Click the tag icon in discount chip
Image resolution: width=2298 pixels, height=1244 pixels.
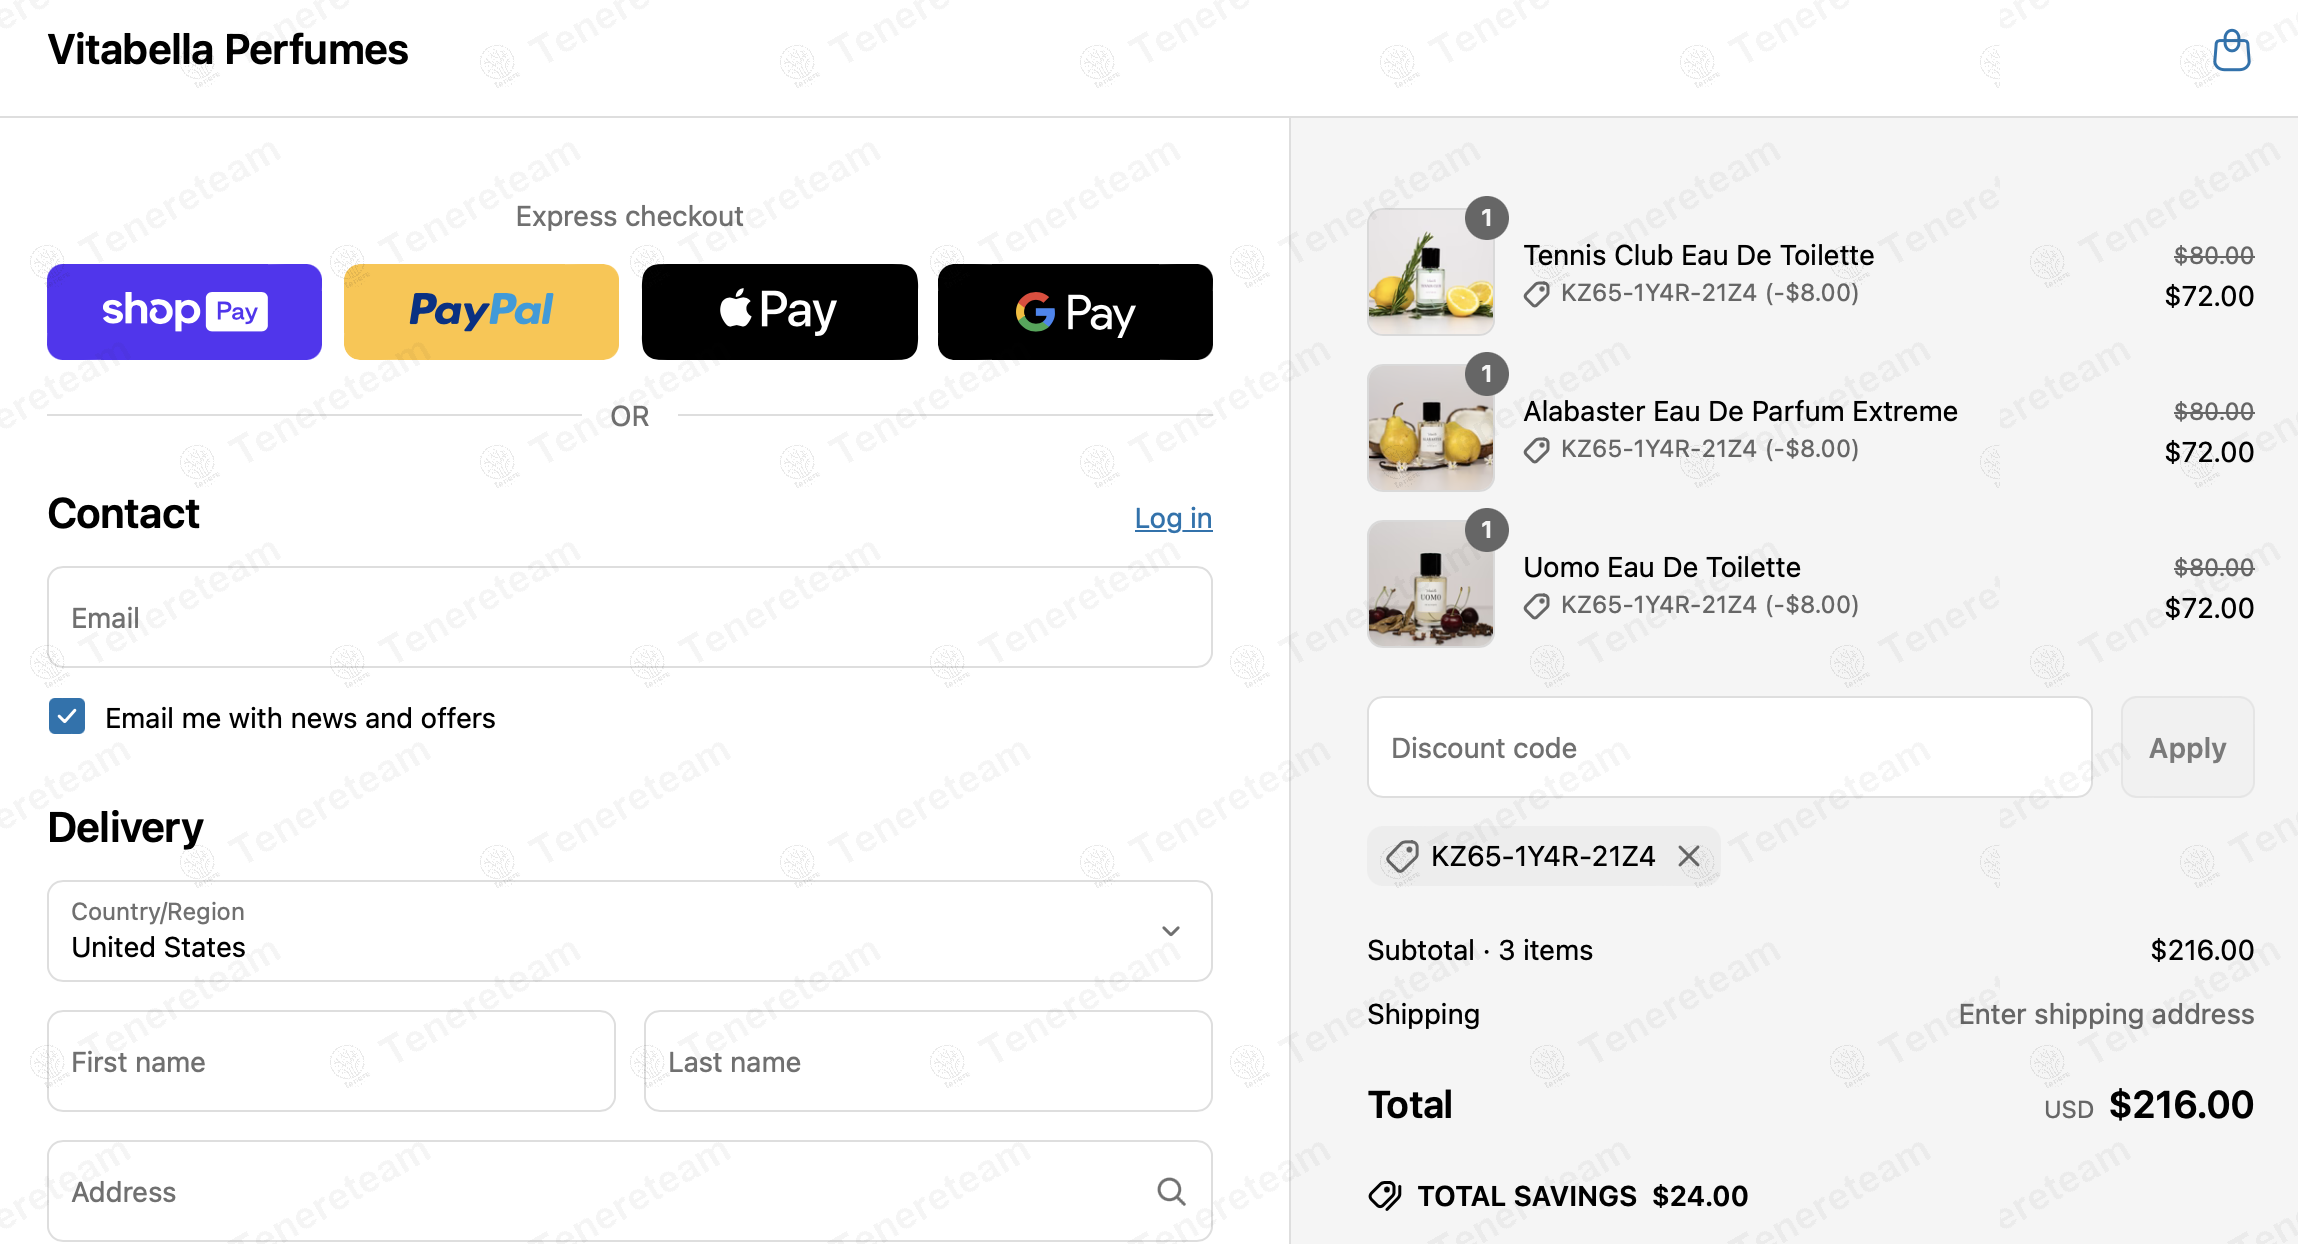click(1402, 856)
